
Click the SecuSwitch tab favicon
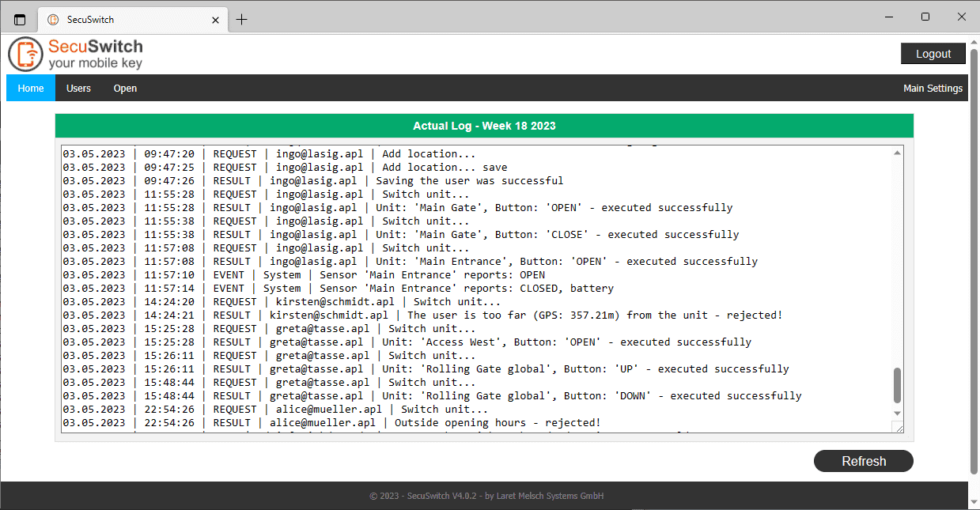pyautogui.click(x=53, y=19)
